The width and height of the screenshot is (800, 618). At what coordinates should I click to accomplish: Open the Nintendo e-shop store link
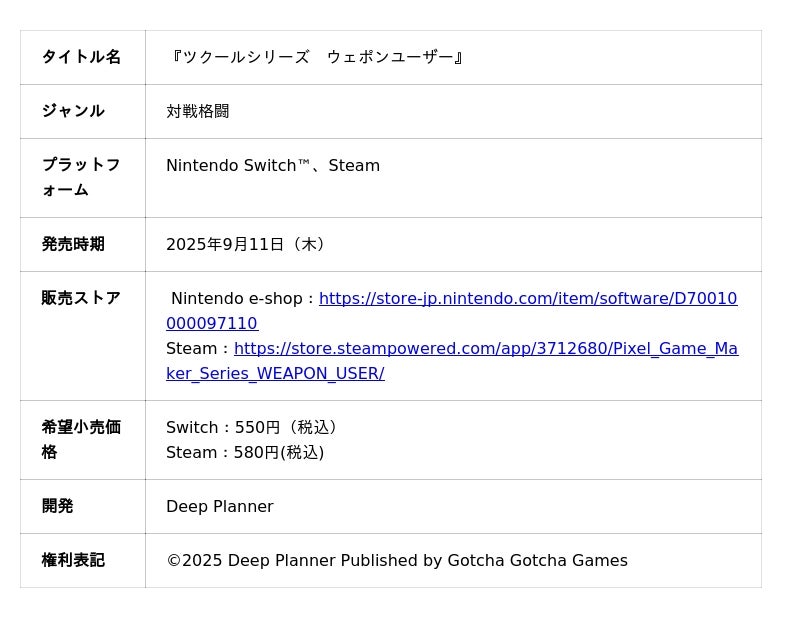point(527,298)
